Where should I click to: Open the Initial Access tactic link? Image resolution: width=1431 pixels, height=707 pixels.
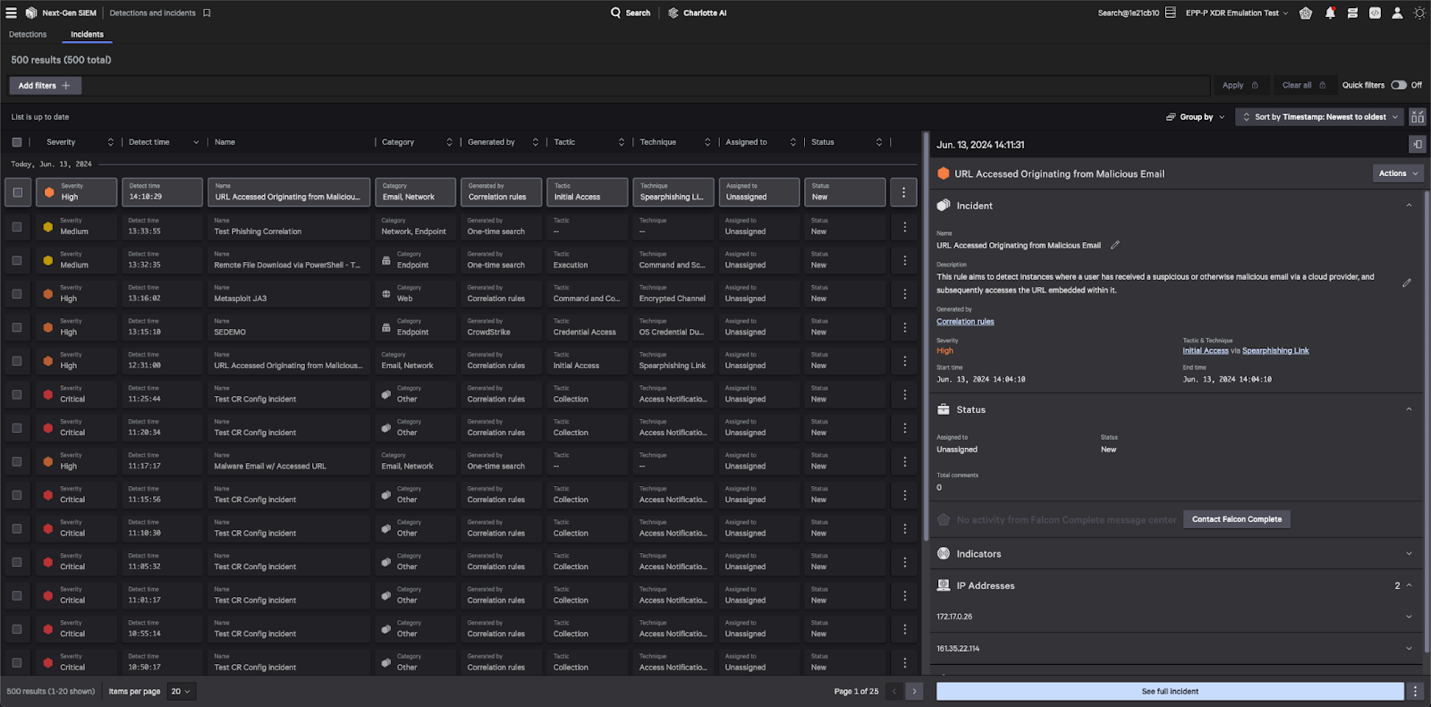[x=1205, y=351]
